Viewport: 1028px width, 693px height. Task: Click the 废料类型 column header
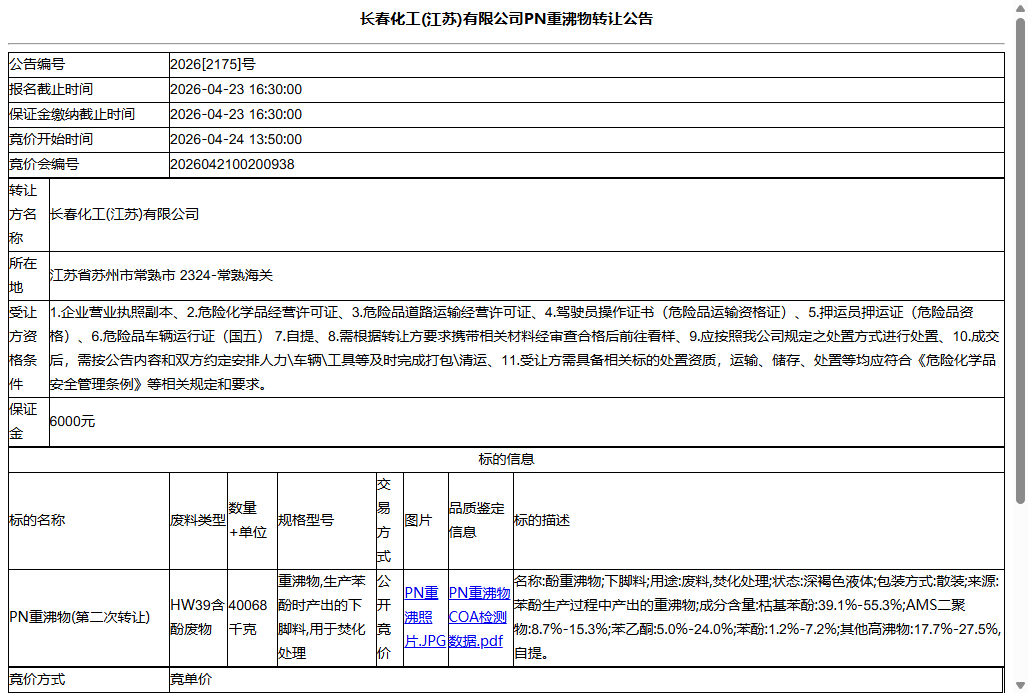tap(198, 521)
